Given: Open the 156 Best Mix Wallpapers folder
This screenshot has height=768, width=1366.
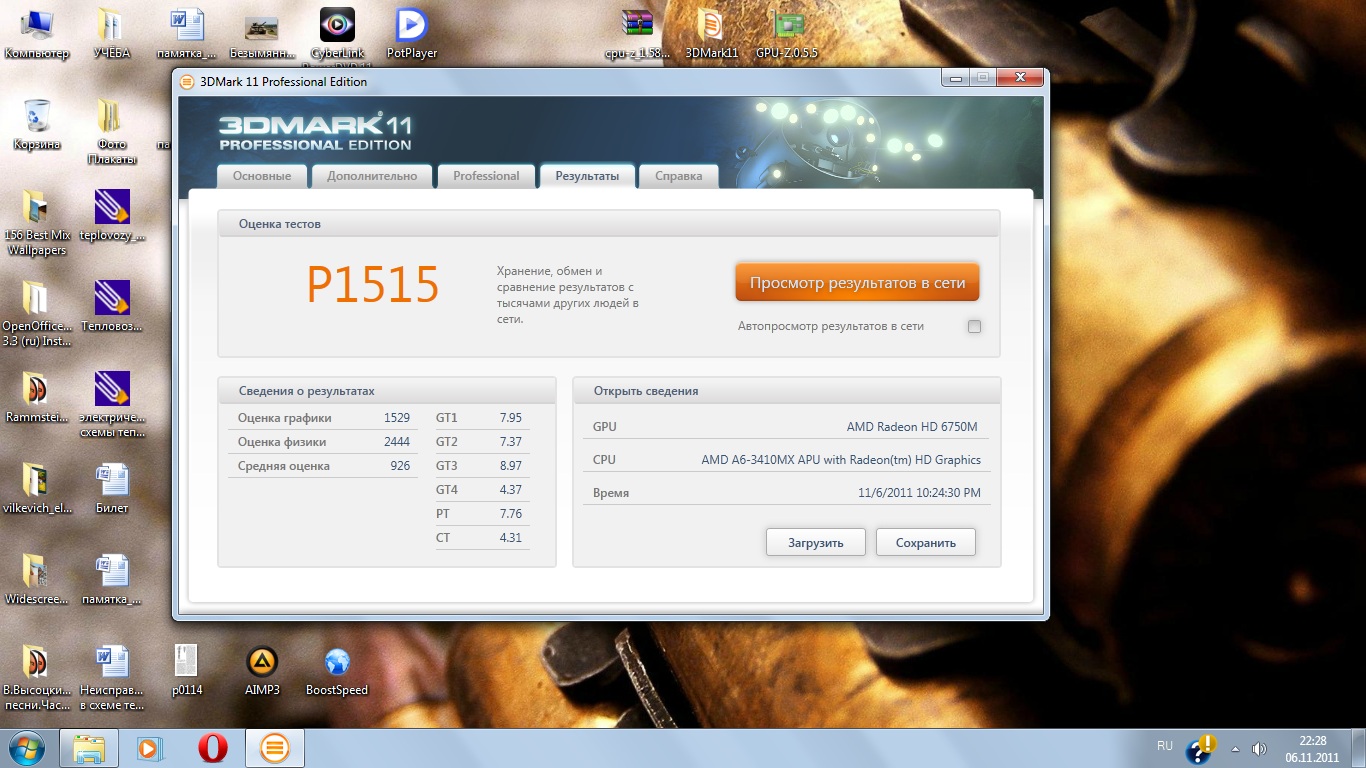Looking at the screenshot, I should [37, 222].
